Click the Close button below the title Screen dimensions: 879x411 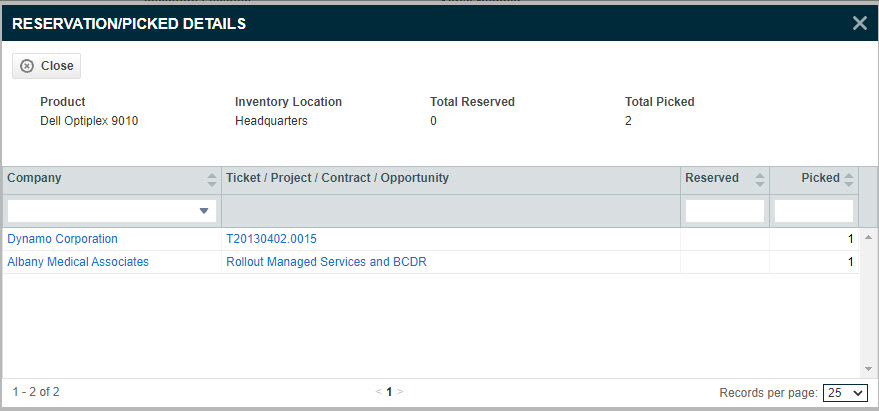[x=47, y=66]
